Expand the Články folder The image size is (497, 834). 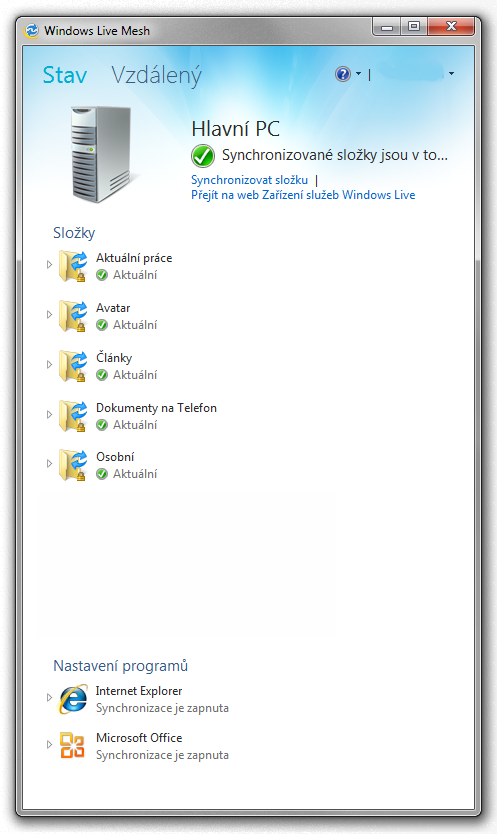click(49, 364)
